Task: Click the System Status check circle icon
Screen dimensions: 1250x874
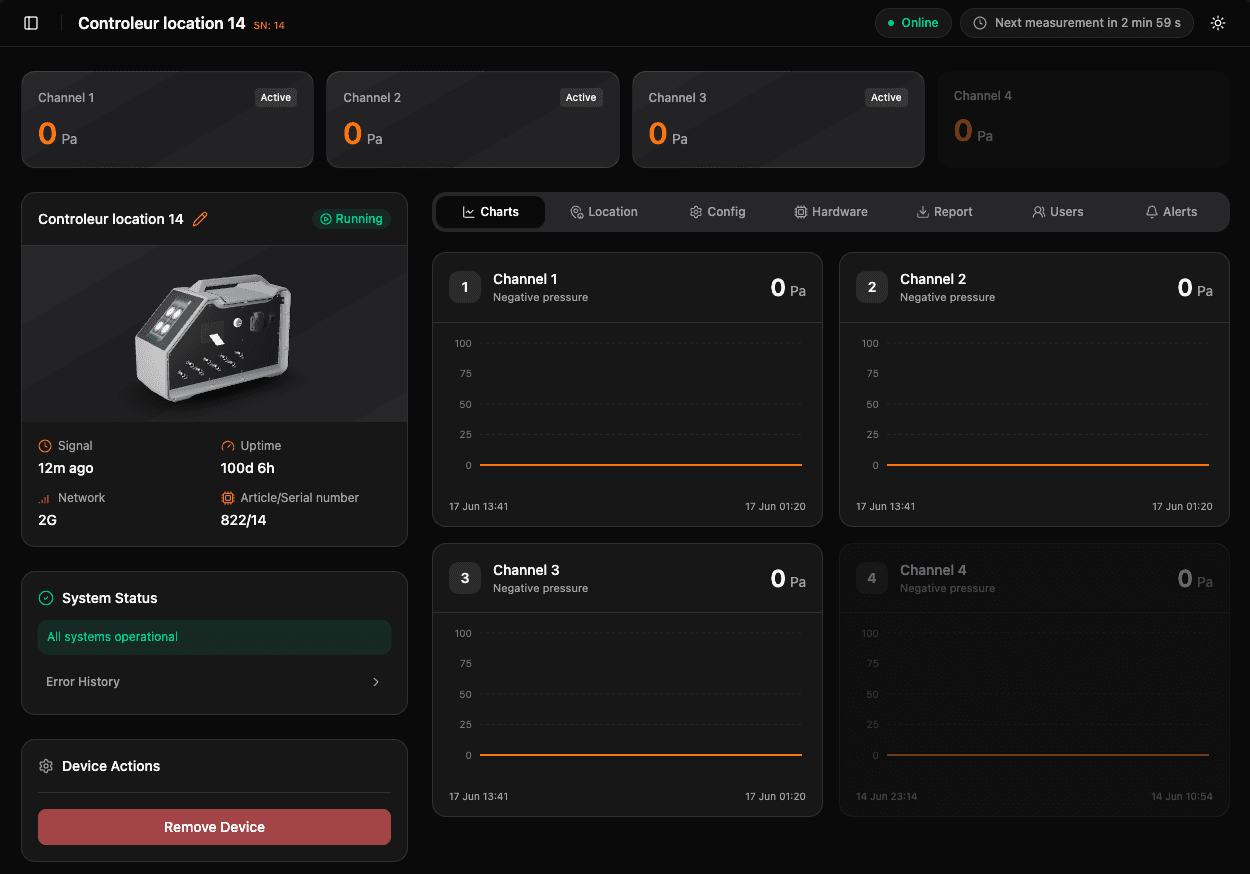Action: click(45, 598)
